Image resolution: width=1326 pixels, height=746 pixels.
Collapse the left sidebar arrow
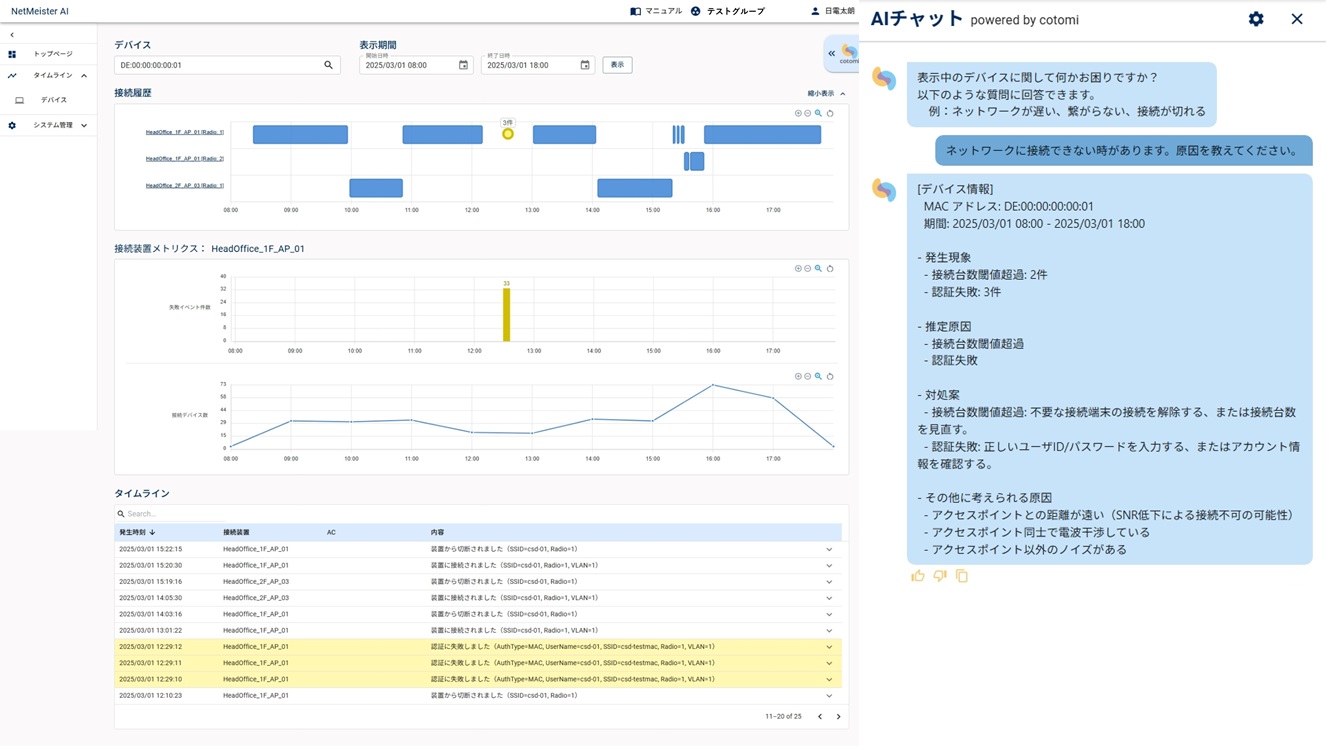tap(12, 35)
